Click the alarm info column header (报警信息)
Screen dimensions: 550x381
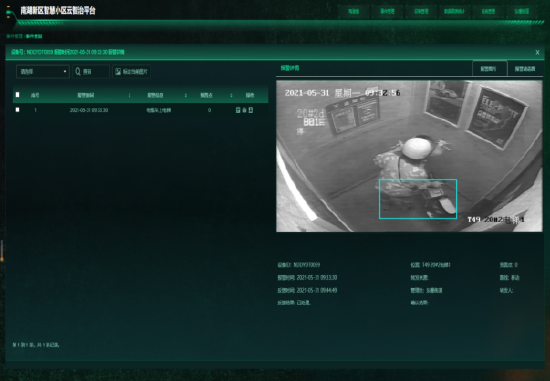155,95
